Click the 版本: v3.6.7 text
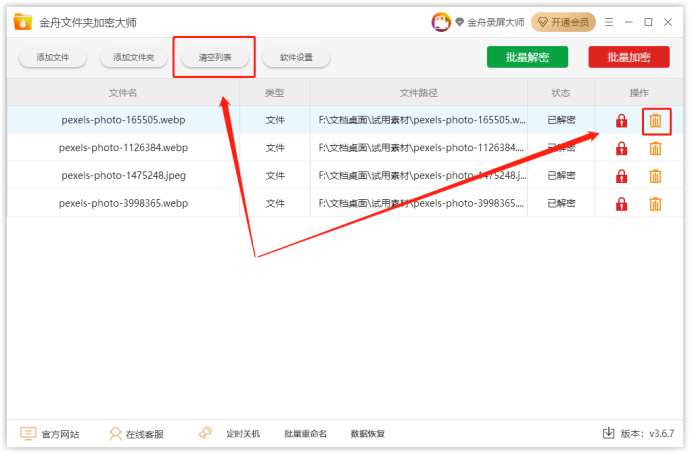Screen dimensions: 691x454 (647, 434)
